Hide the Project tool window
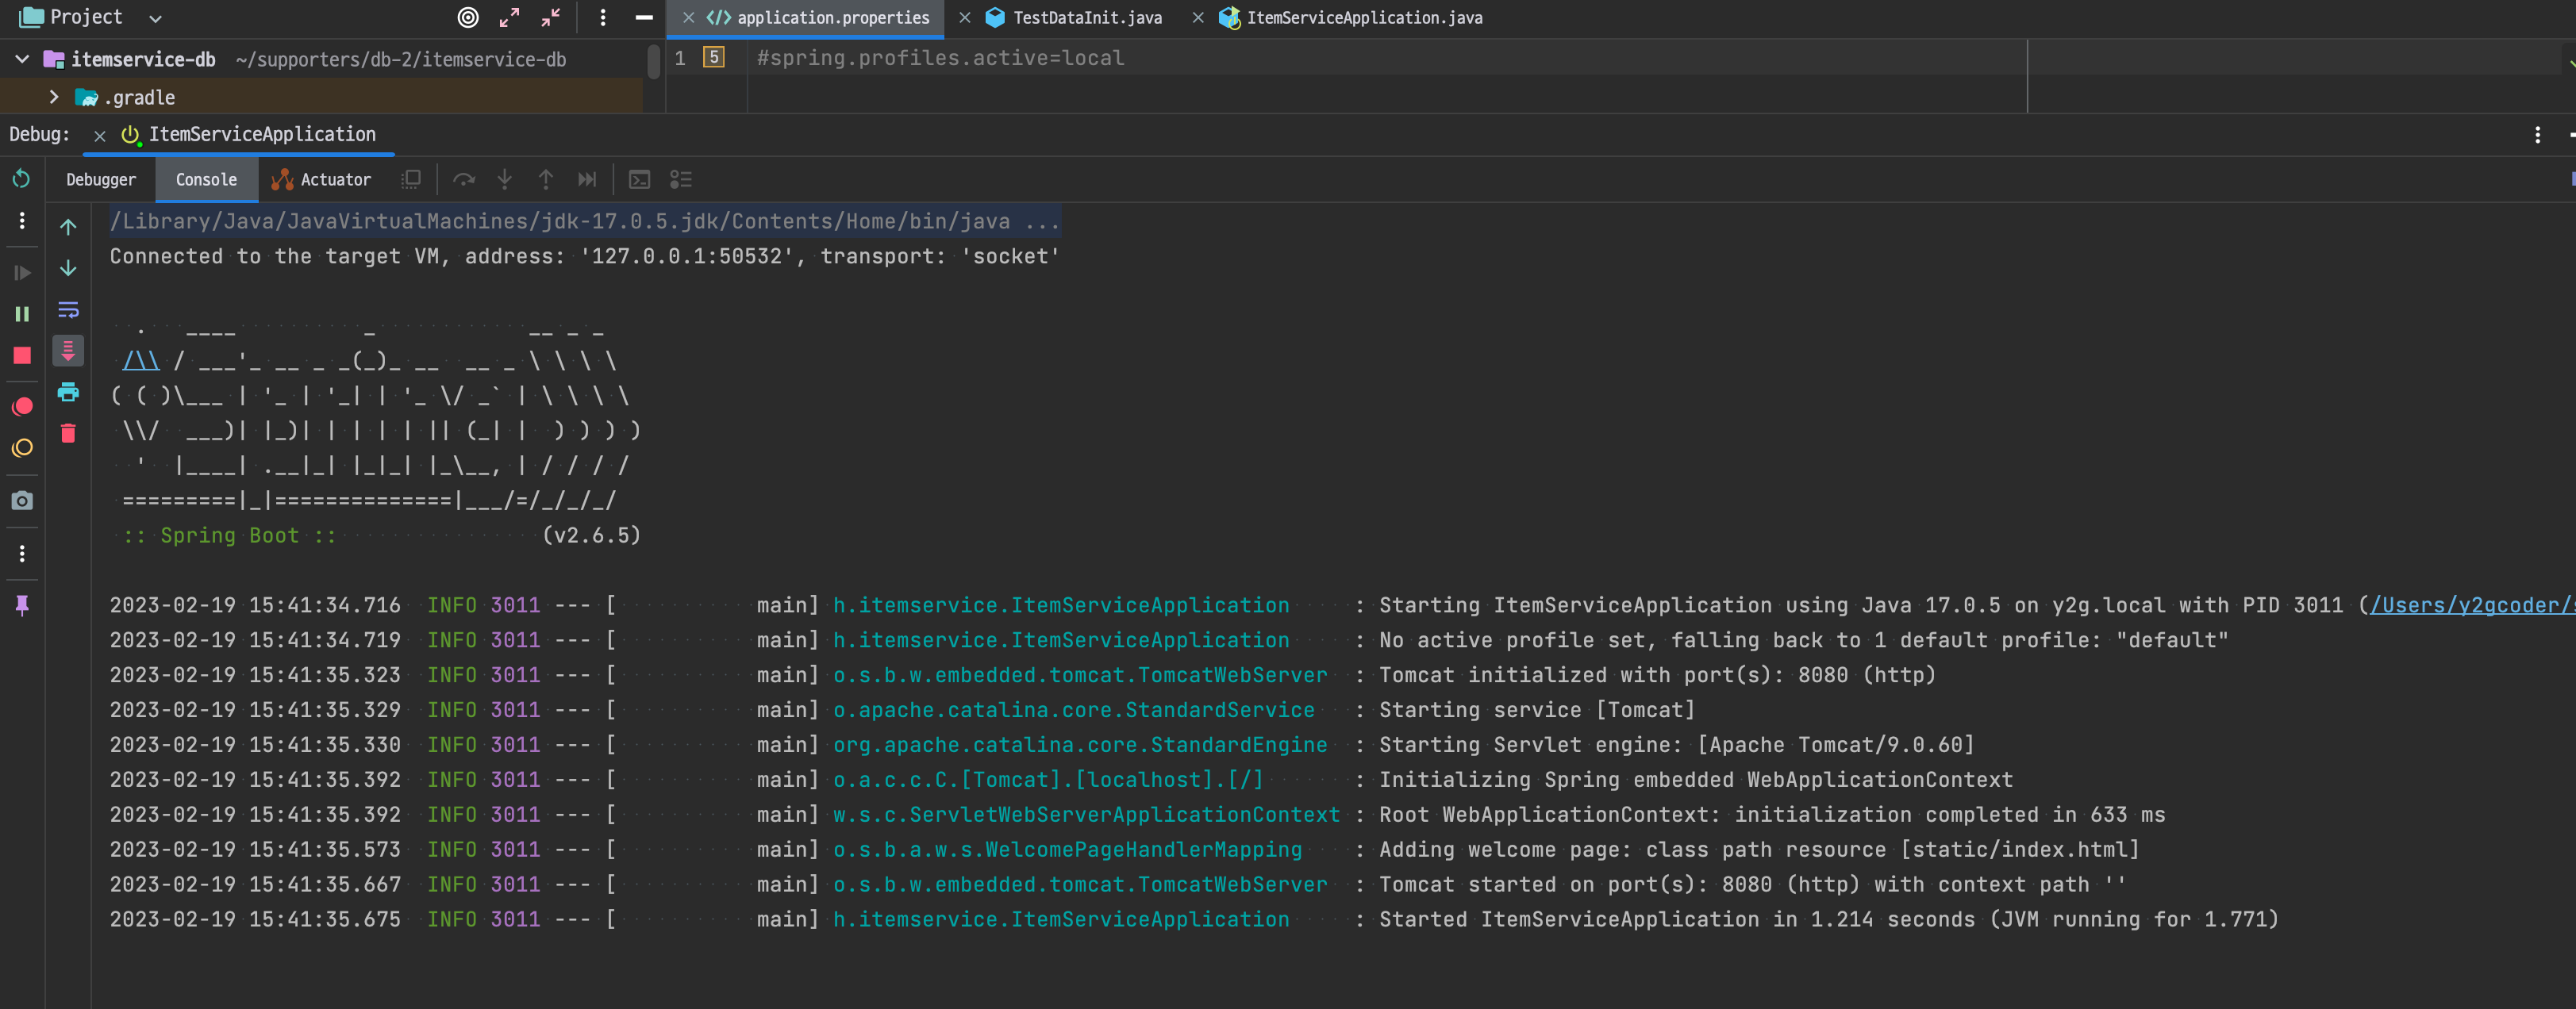Image resolution: width=2576 pixels, height=1009 pixels. (x=644, y=17)
